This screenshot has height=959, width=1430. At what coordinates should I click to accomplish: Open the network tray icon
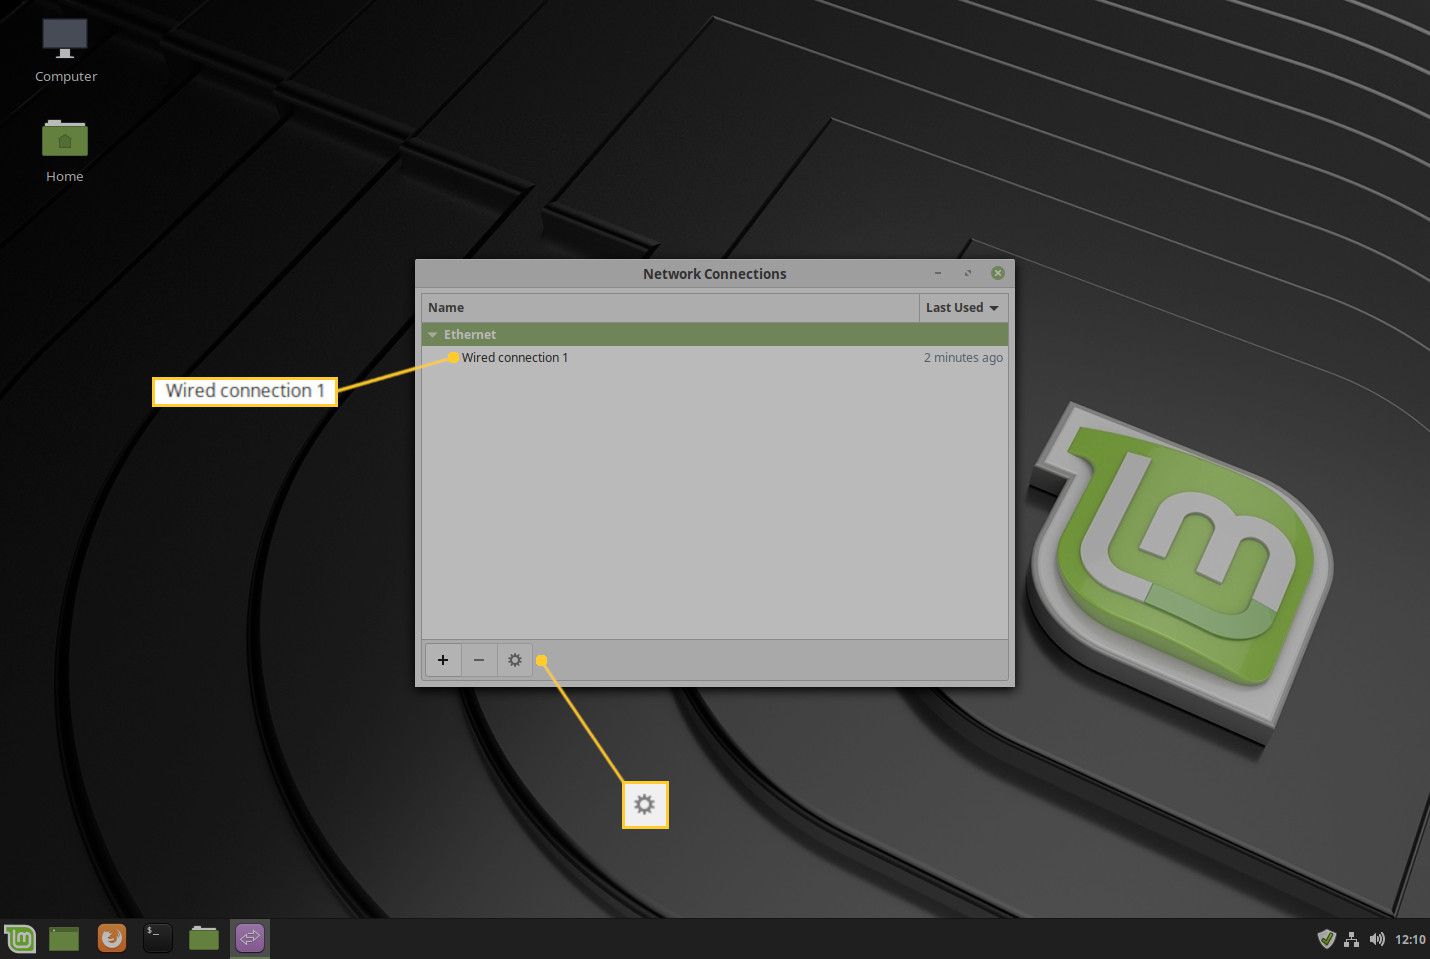[x=1352, y=939]
